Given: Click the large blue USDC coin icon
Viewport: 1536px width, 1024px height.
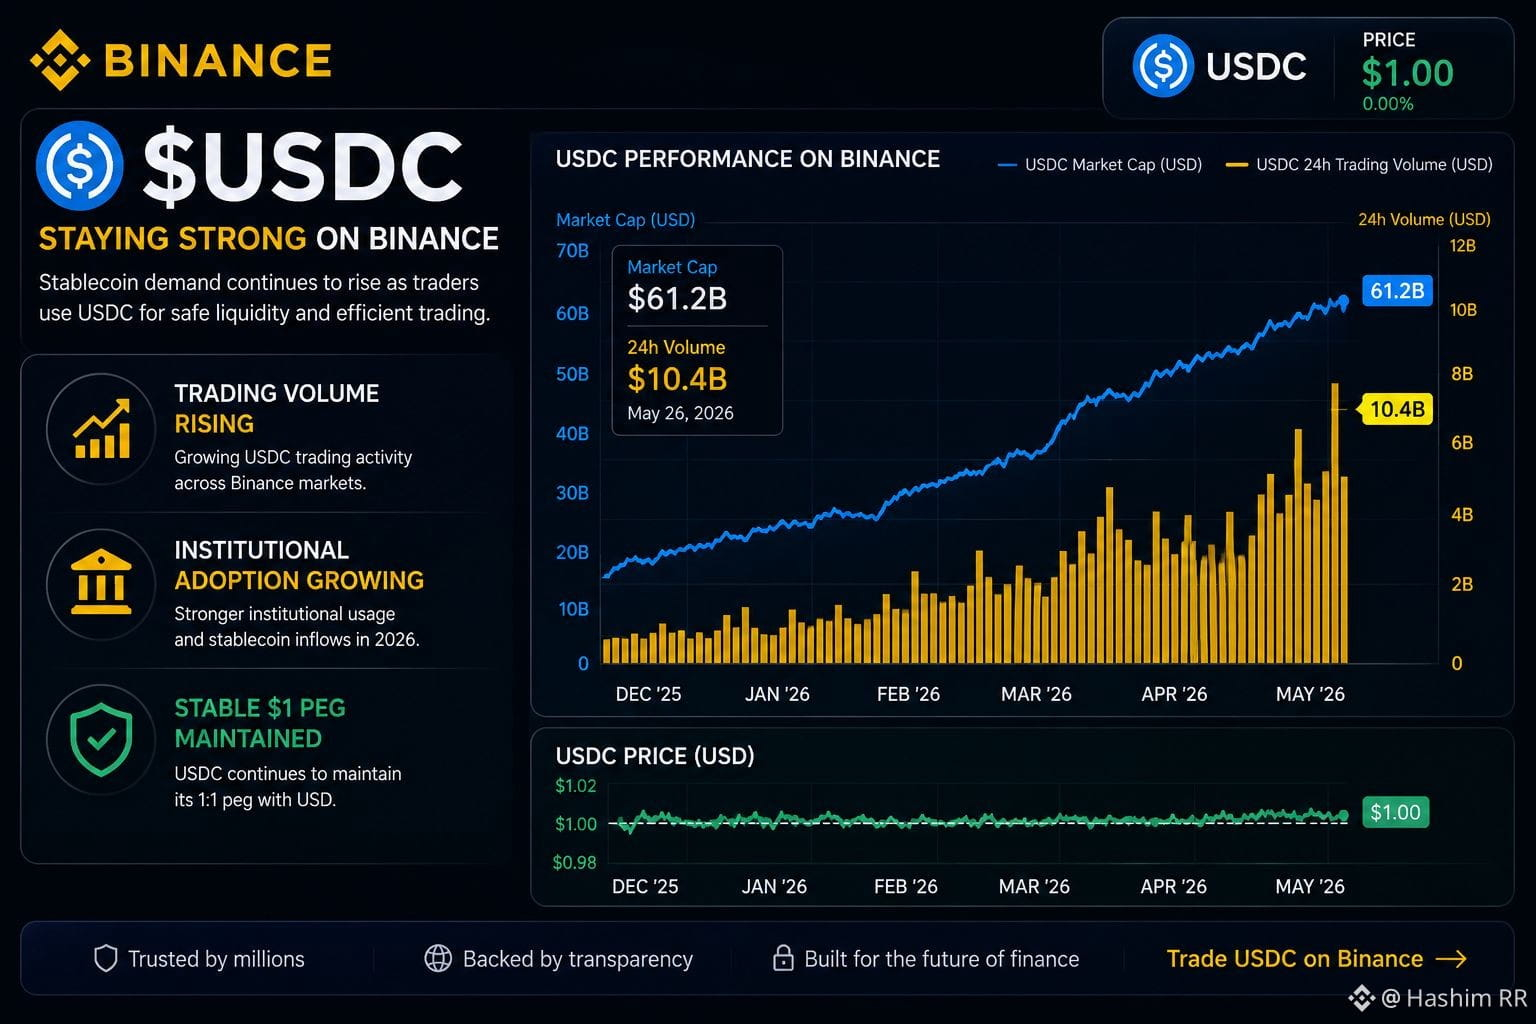Looking at the screenshot, I should 80,165.
